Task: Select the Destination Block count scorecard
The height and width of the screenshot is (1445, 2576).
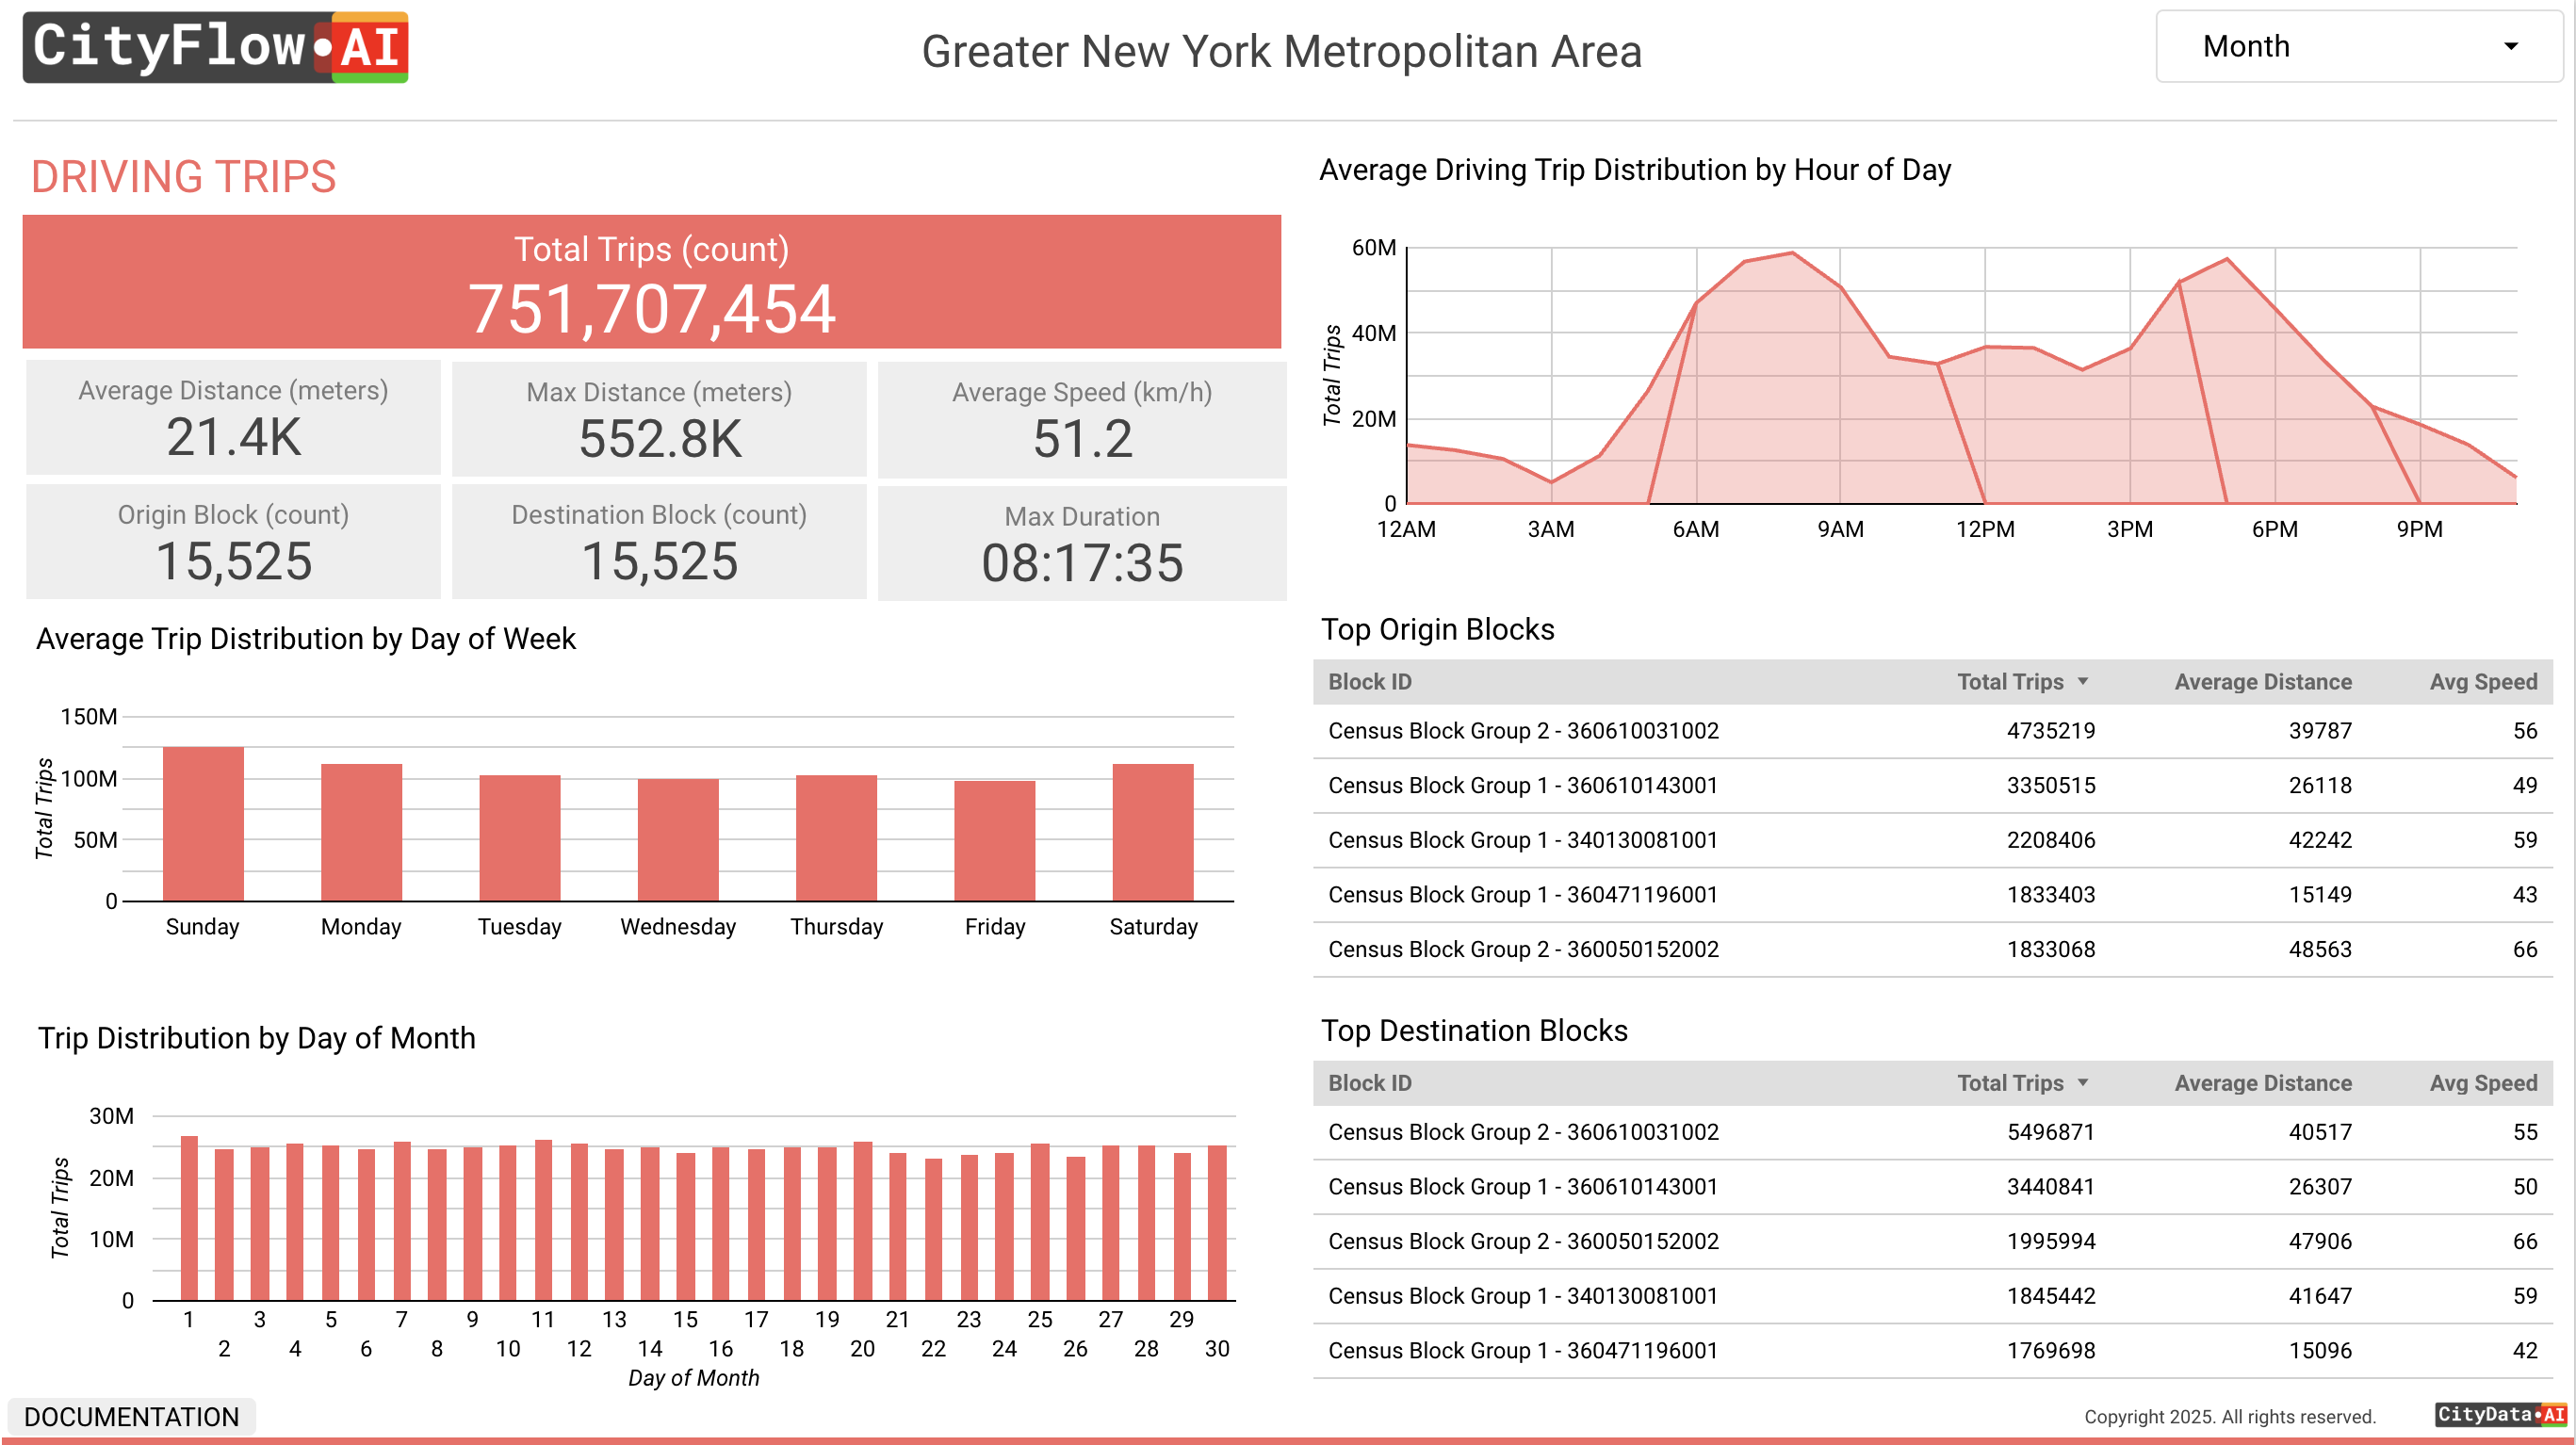Action: [659, 541]
